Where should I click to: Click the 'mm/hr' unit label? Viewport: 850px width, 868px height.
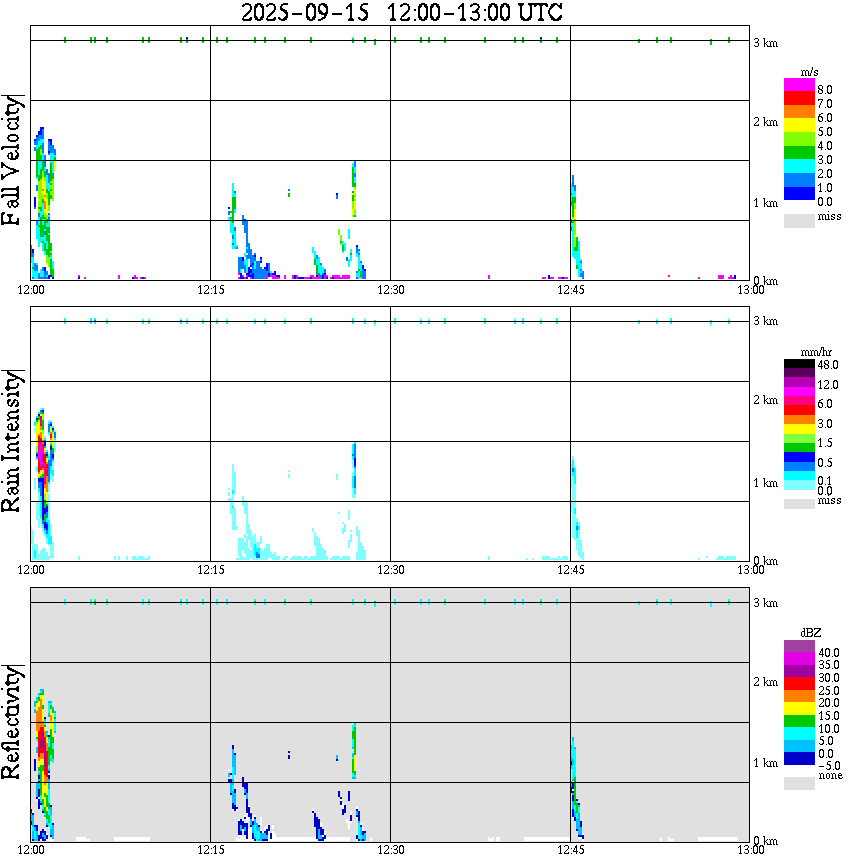coord(816,352)
